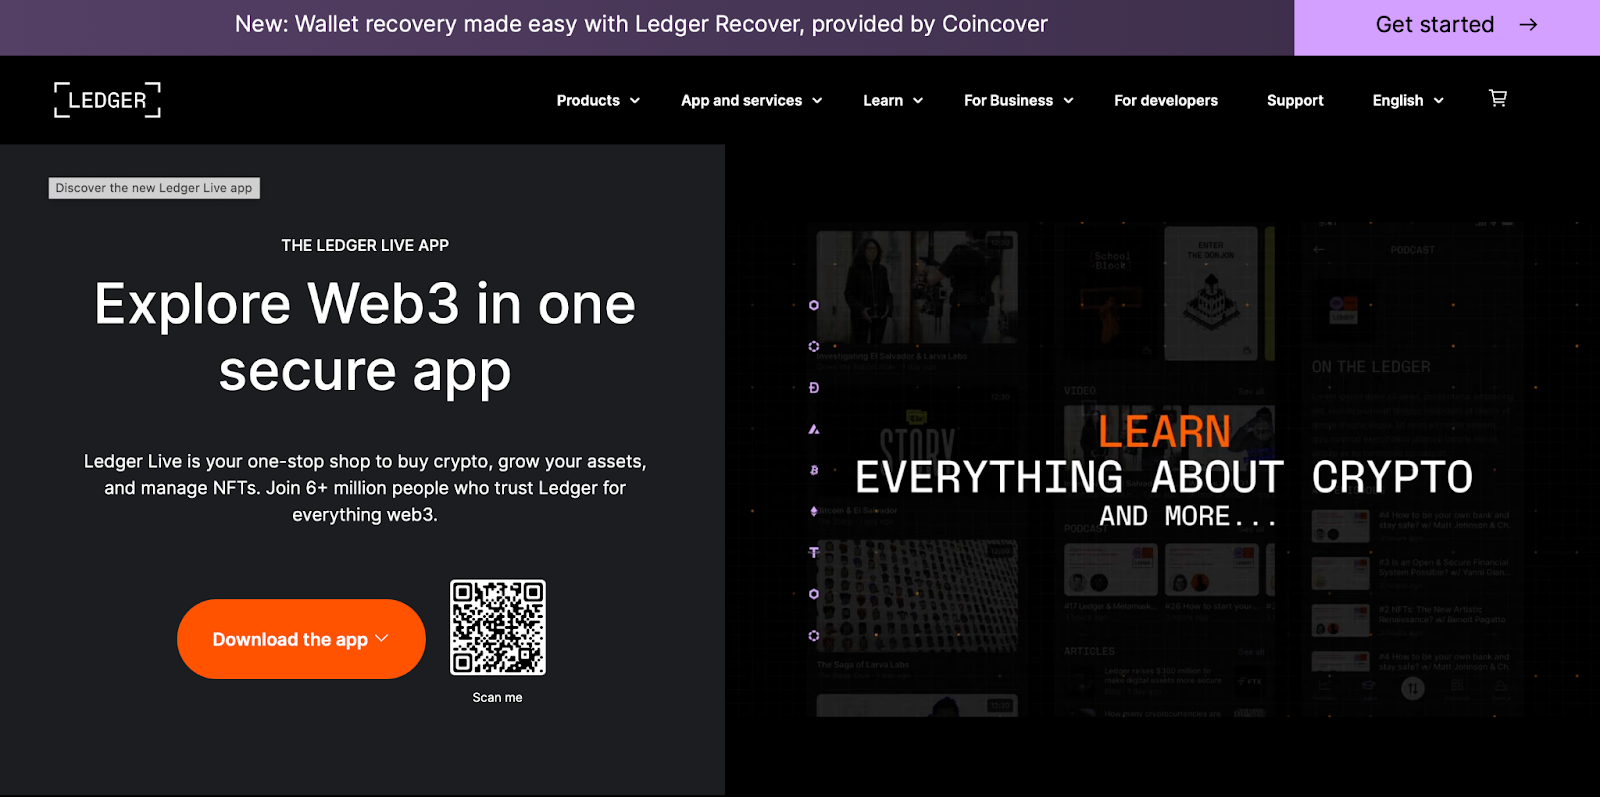This screenshot has width=1600, height=797.
Task: Click the AND MORE... text
Action: tap(1188, 516)
